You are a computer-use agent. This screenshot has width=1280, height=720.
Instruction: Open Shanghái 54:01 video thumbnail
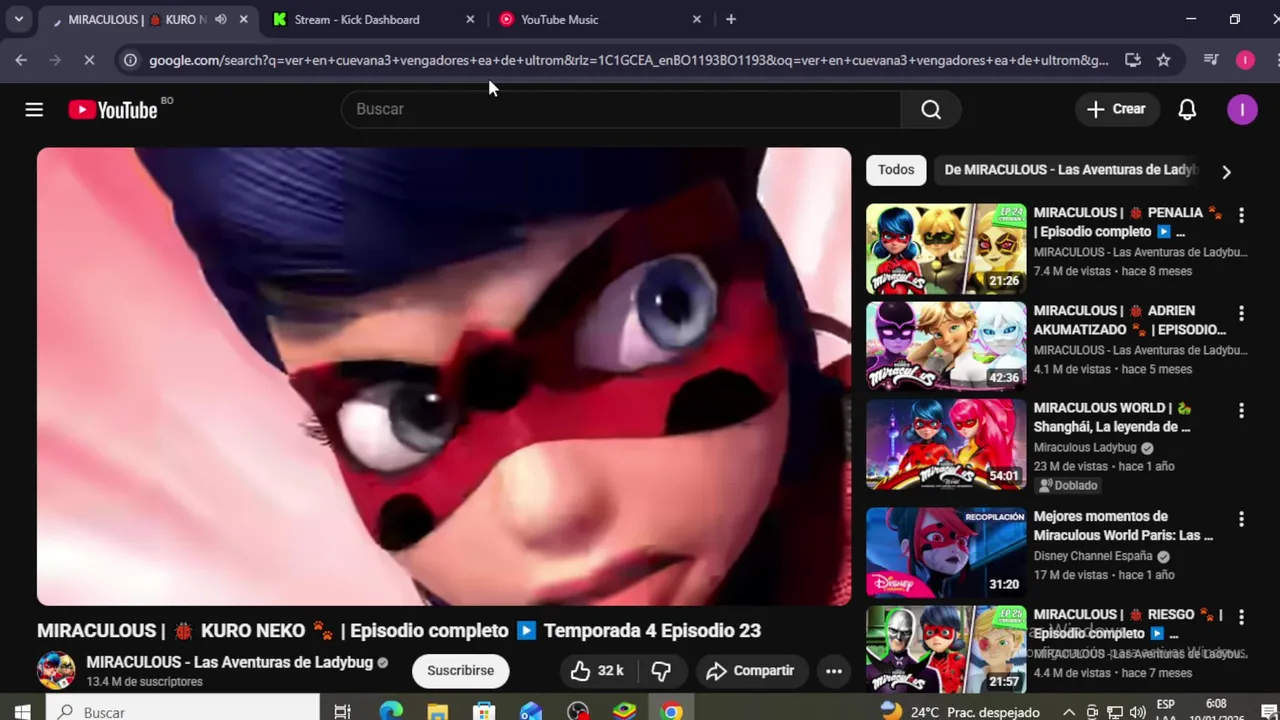[x=946, y=445]
